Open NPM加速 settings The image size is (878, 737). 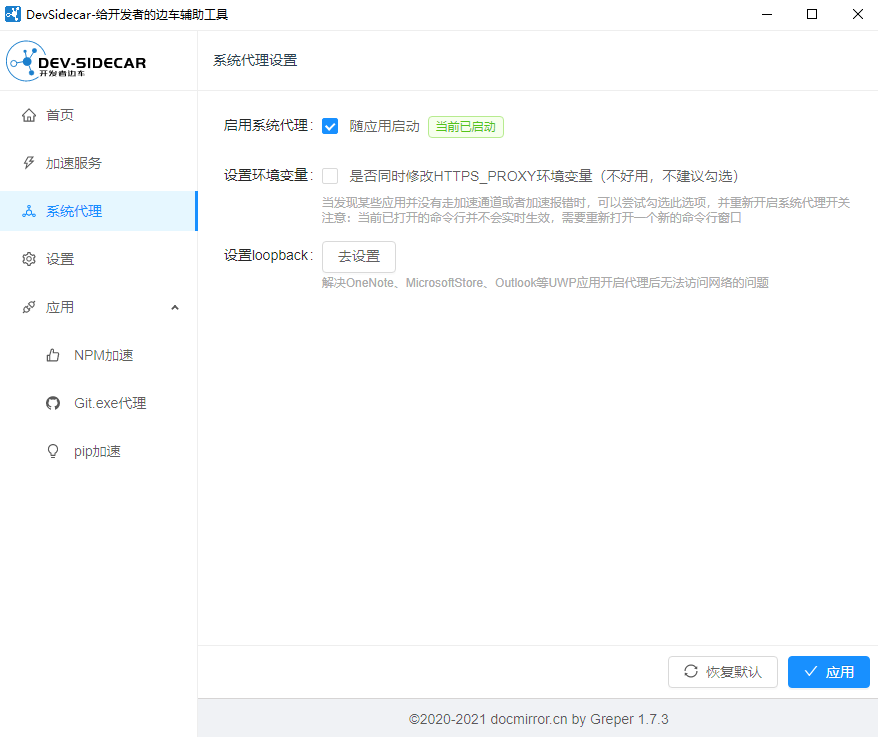[99, 355]
